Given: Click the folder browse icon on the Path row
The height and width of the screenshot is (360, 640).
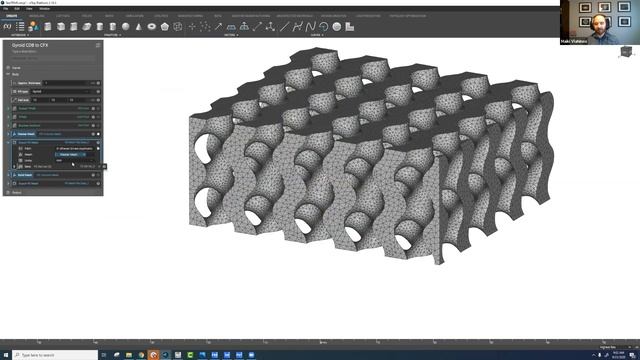Looking at the screenshot, I should pos(98,149).
